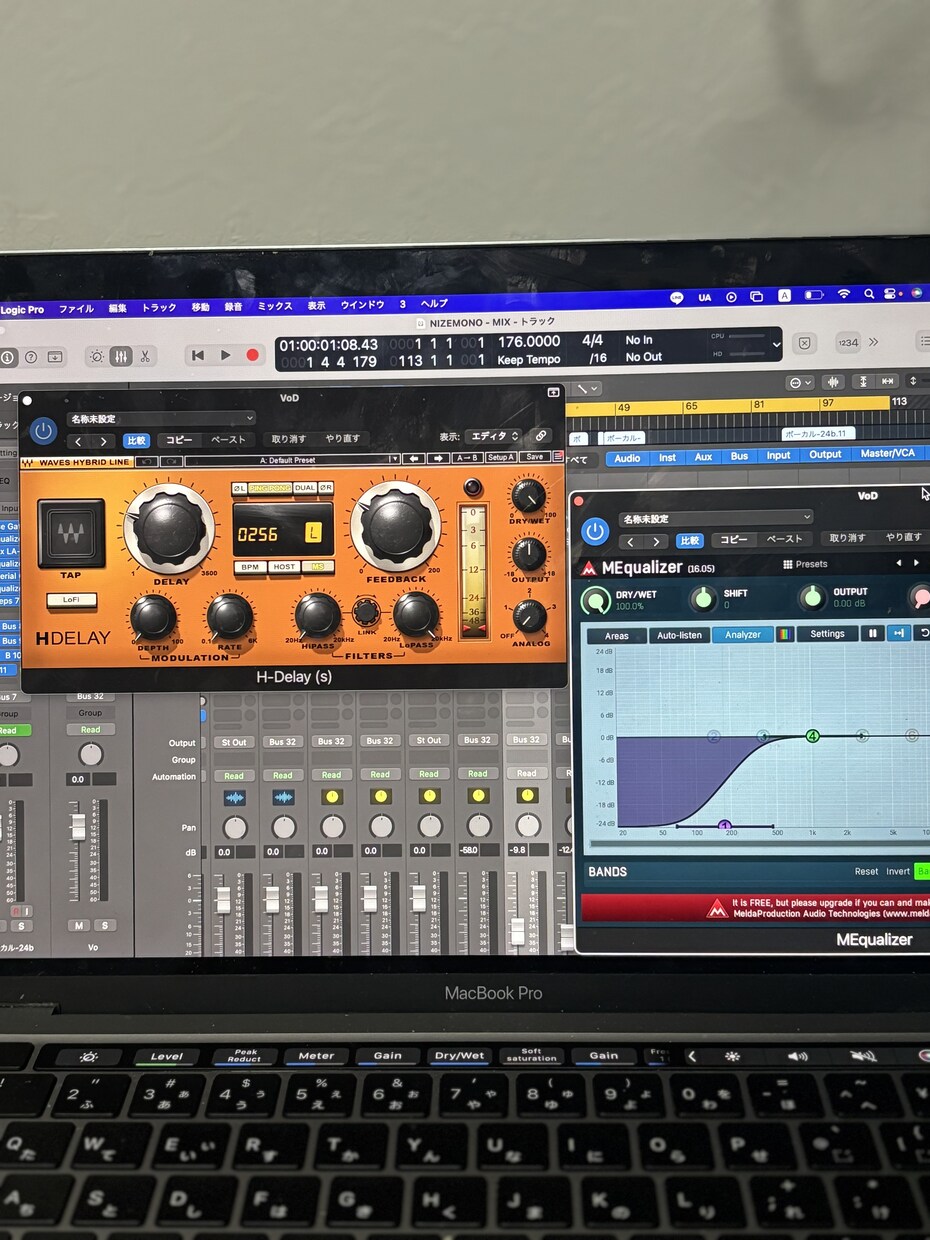Viewport: 930px width, 1240px height.
Task: Enable PING PONG mode in H-Delay
Action: tap(270, 488)
